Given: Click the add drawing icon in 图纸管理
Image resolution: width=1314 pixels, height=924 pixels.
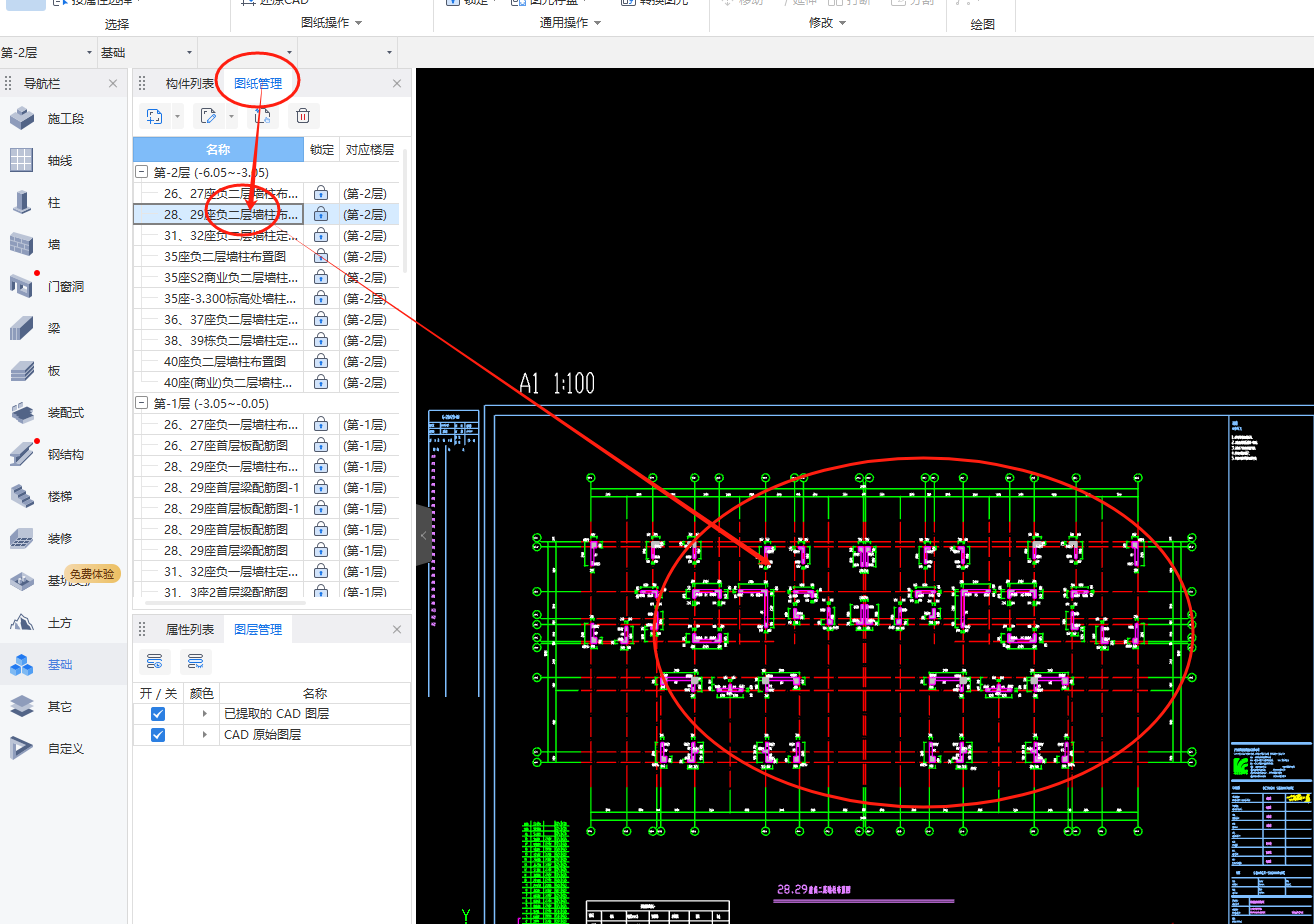Looking at the screenshot, I should tap(155, 116).
